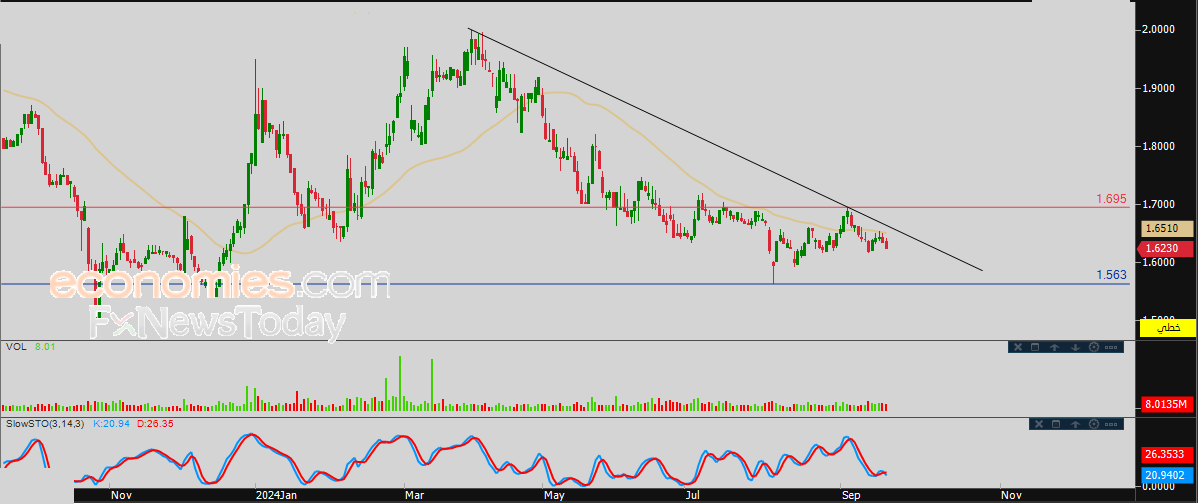Viewport: 1198px width, 504px height.
Task: Select the VOL indicator label
Action: coord(16,347)
